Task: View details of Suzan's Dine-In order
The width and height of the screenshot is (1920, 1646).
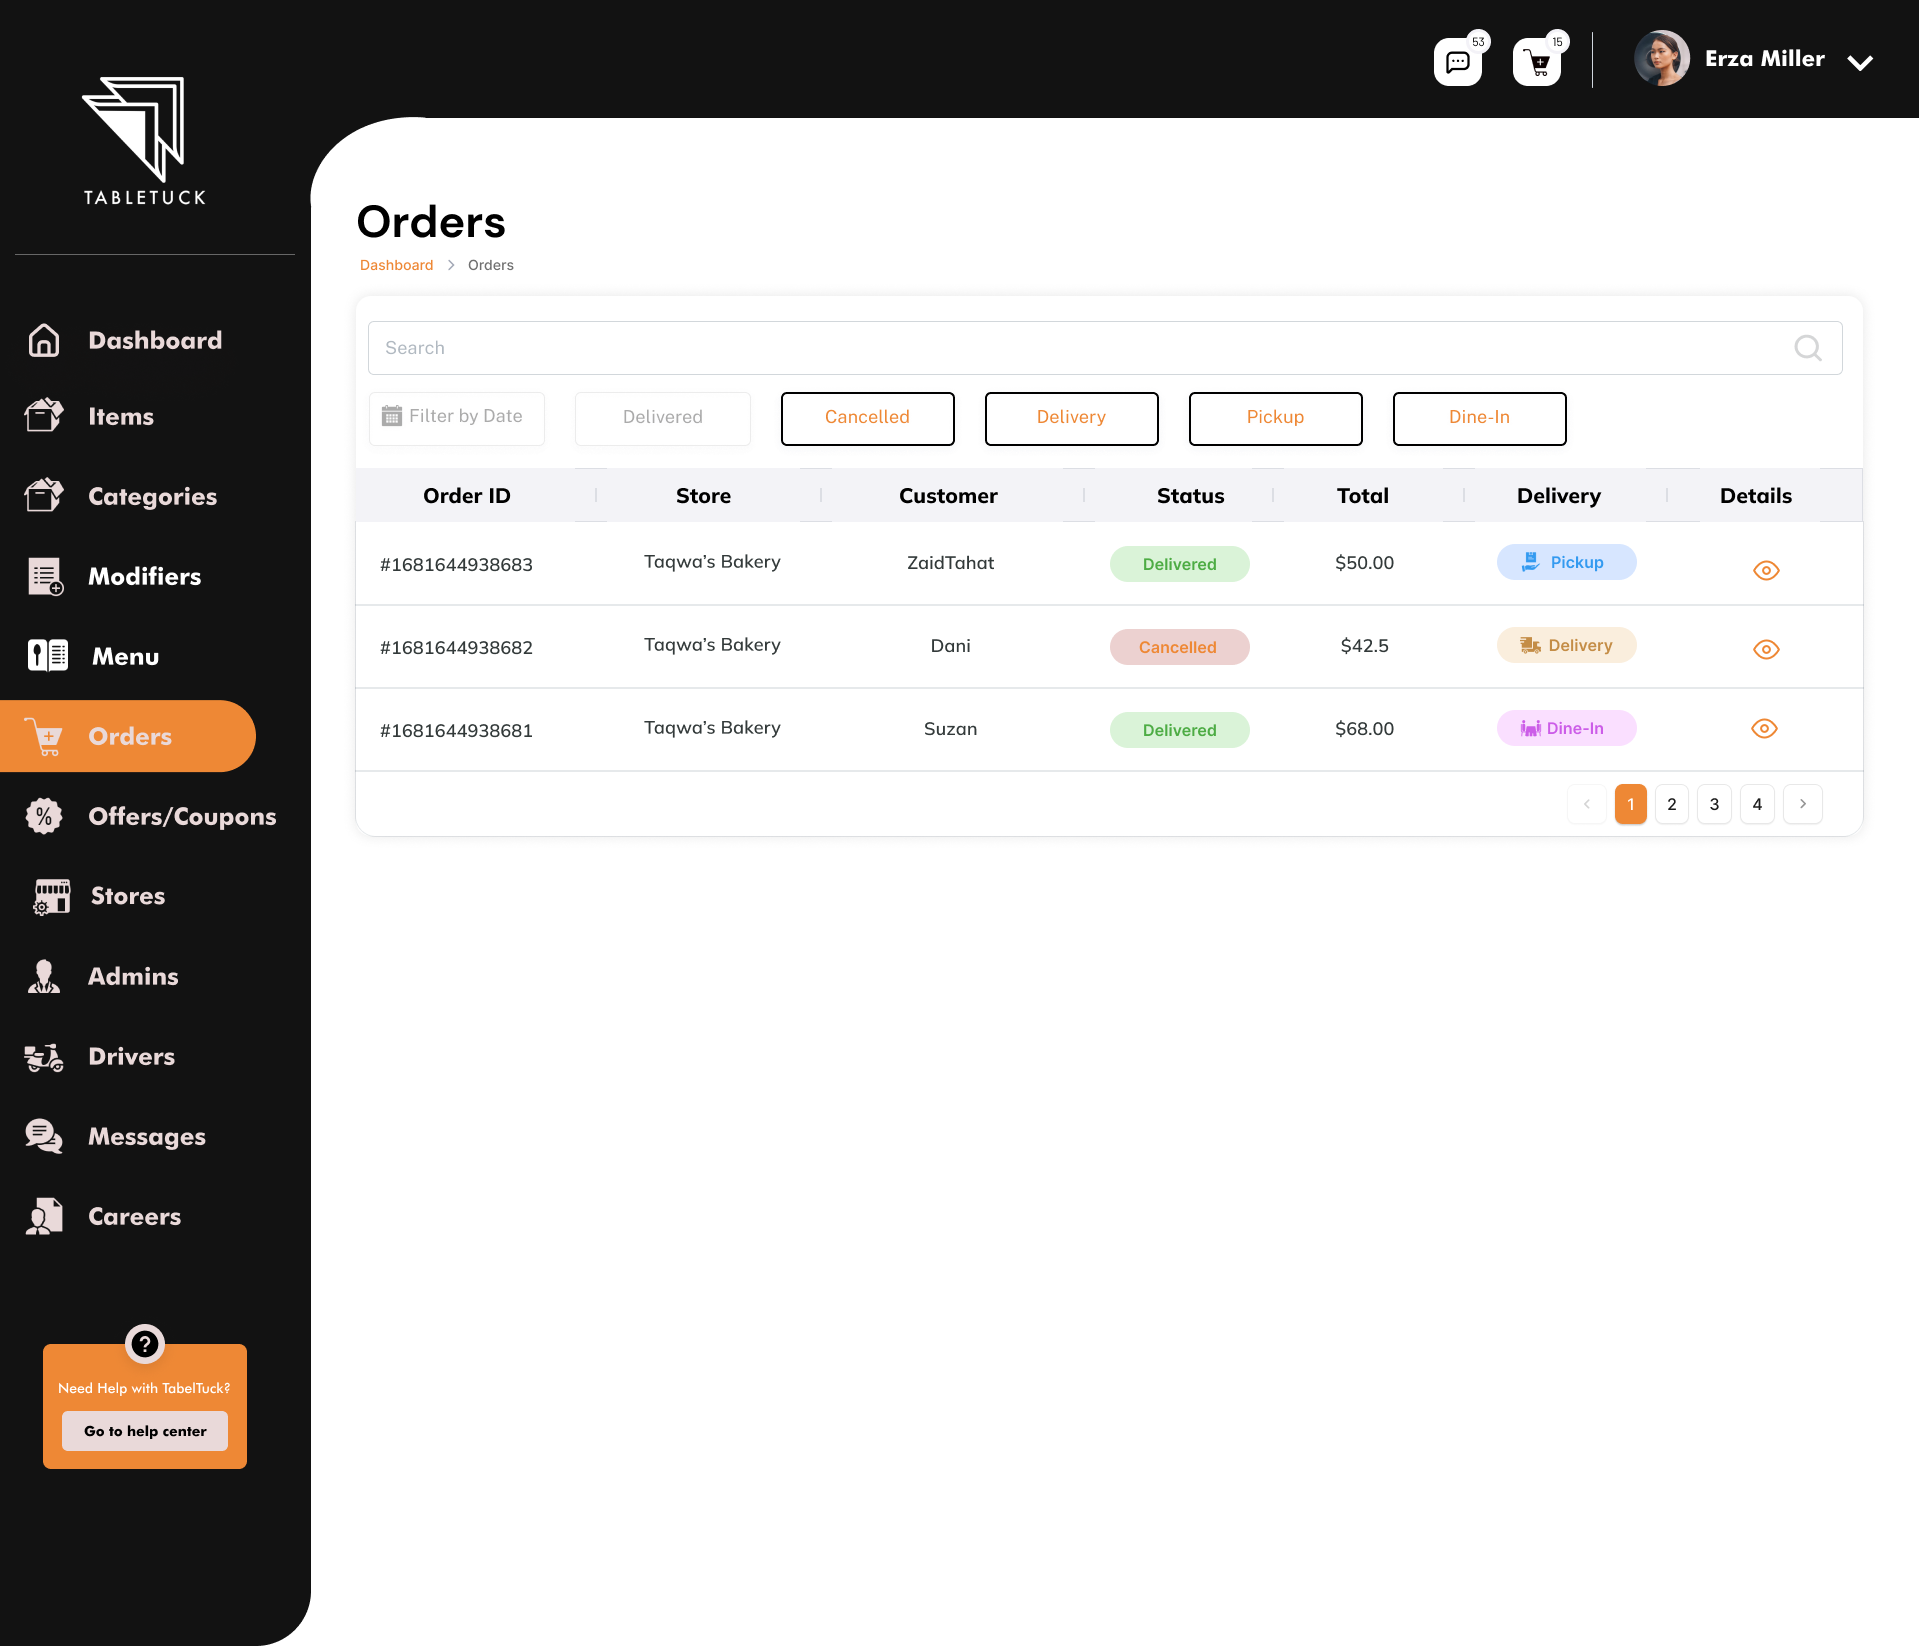Action: pyautogui.click(x=1765, y=728)
